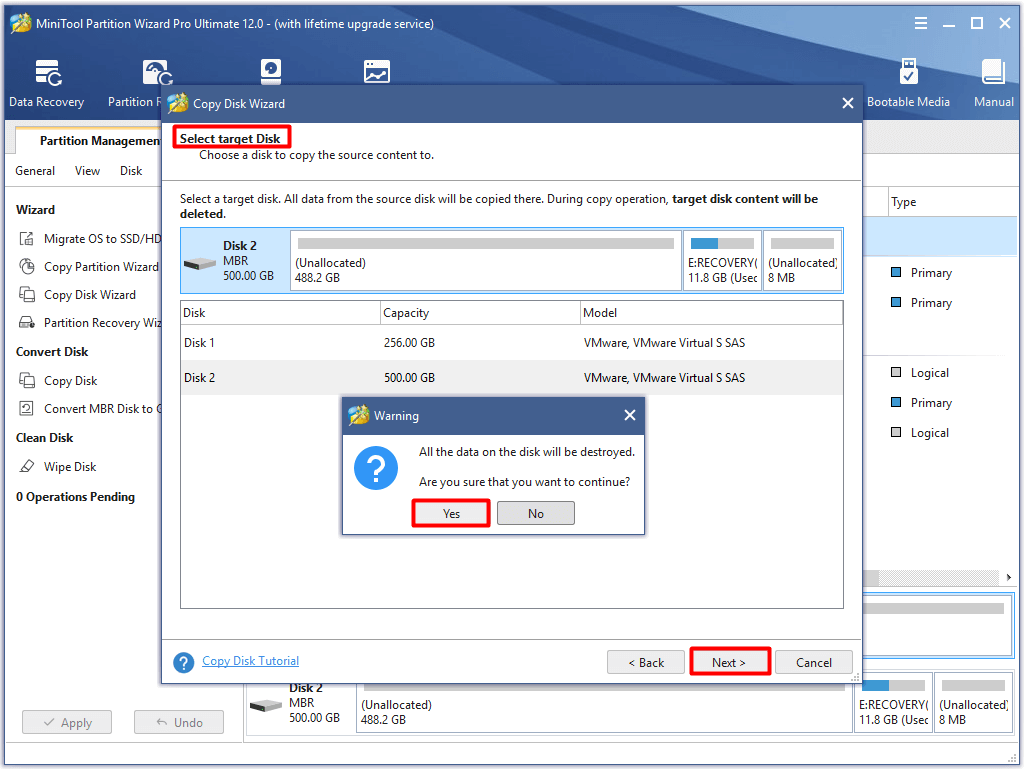Click the scroll right arrow of partition list

pyautogui.click(x=1008, y=577)
